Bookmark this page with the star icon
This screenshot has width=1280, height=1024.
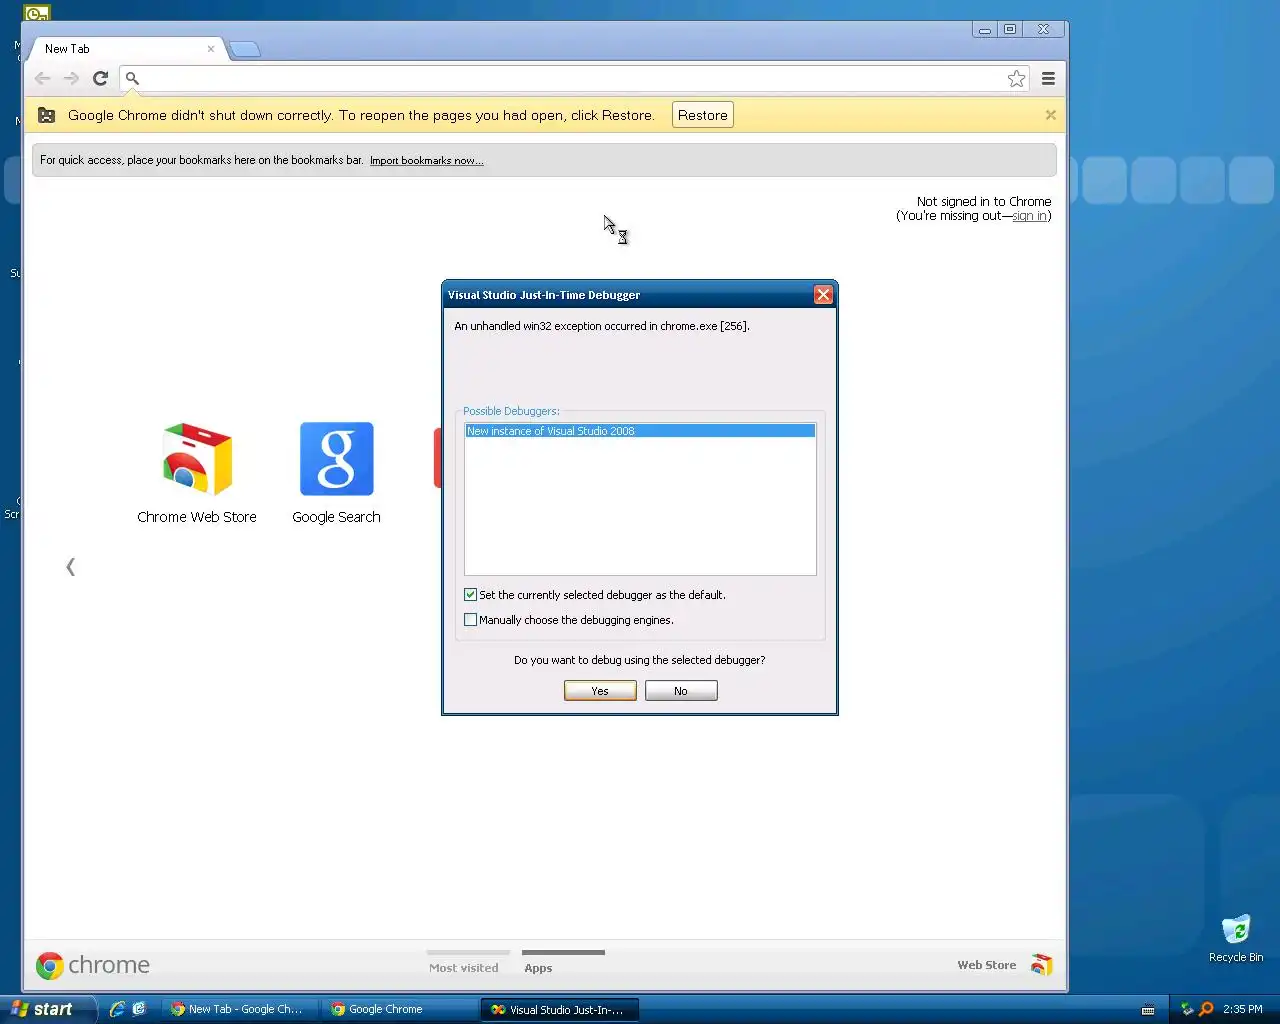[1016, 79]
